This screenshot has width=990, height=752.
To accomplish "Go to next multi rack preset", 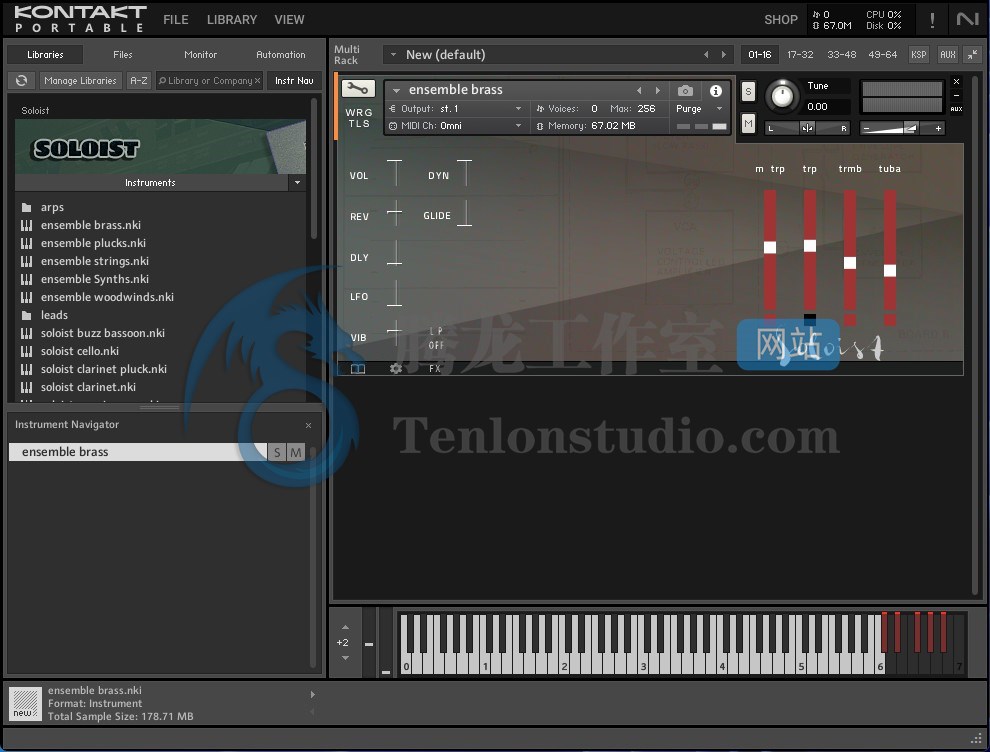I will (x=724, y=55).
